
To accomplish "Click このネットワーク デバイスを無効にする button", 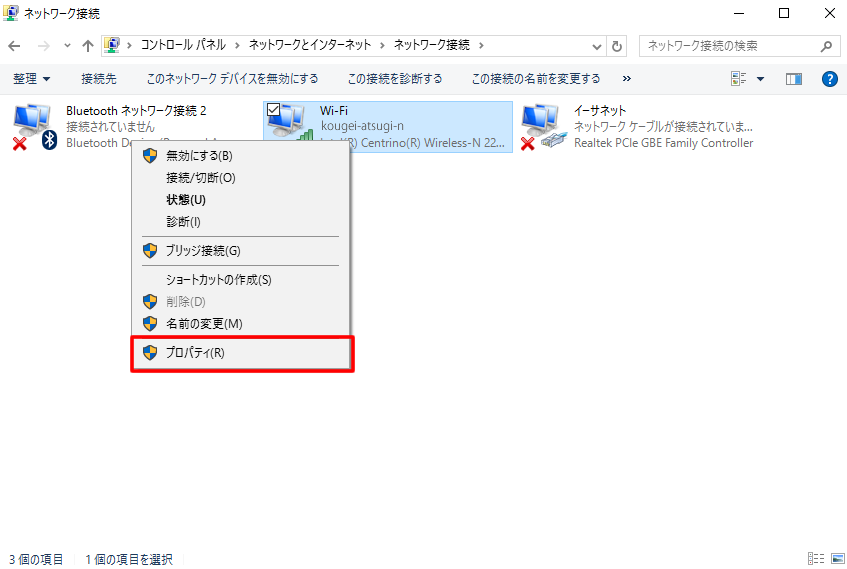I will [x=233, y=79].
